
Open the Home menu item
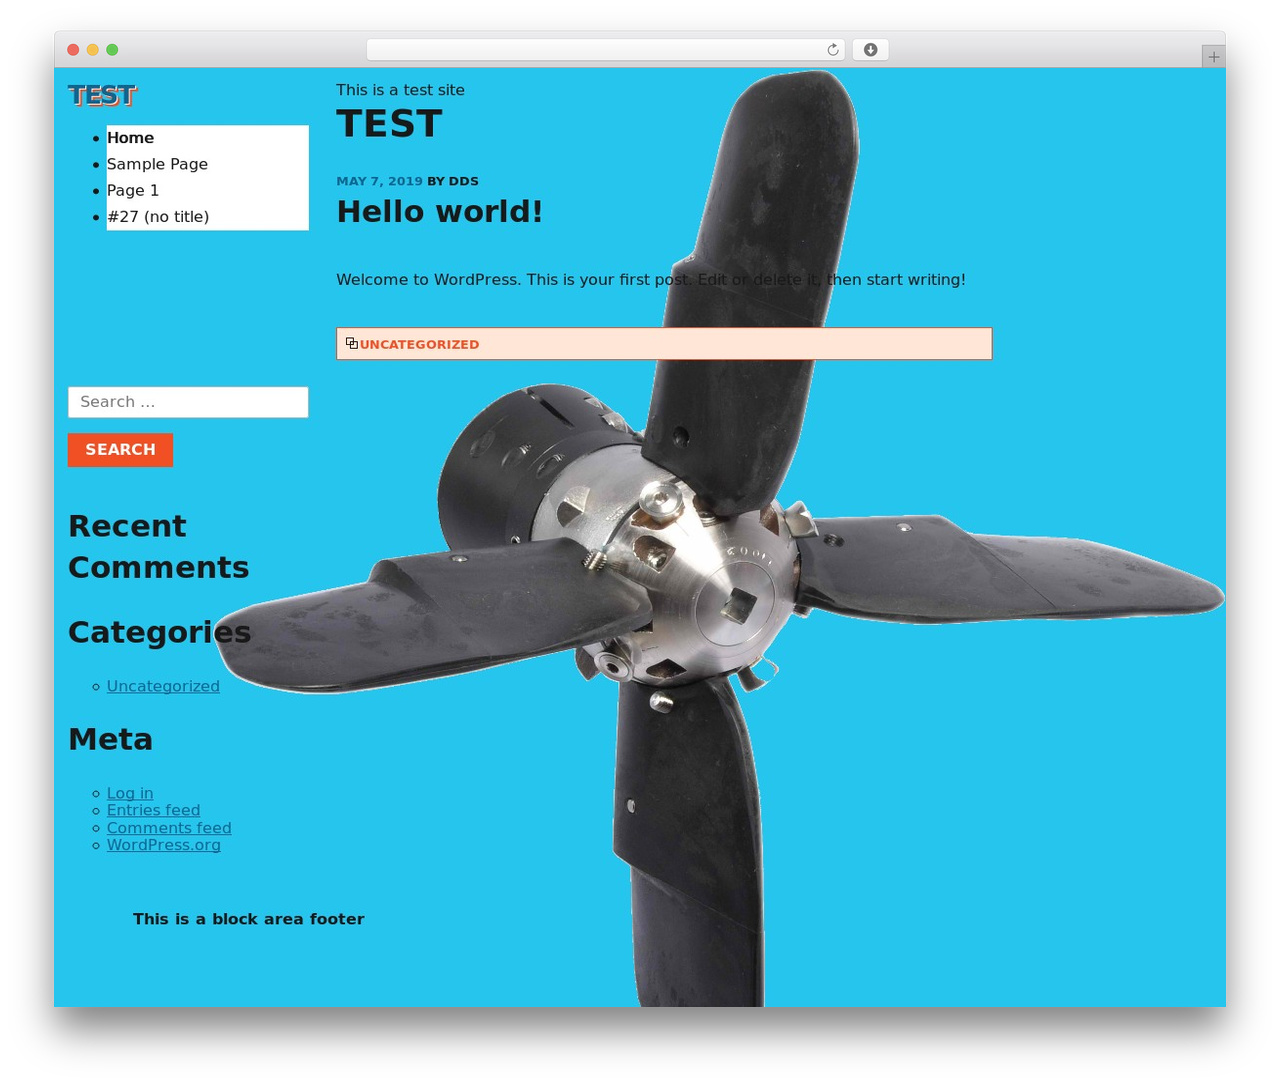point(130,138)
